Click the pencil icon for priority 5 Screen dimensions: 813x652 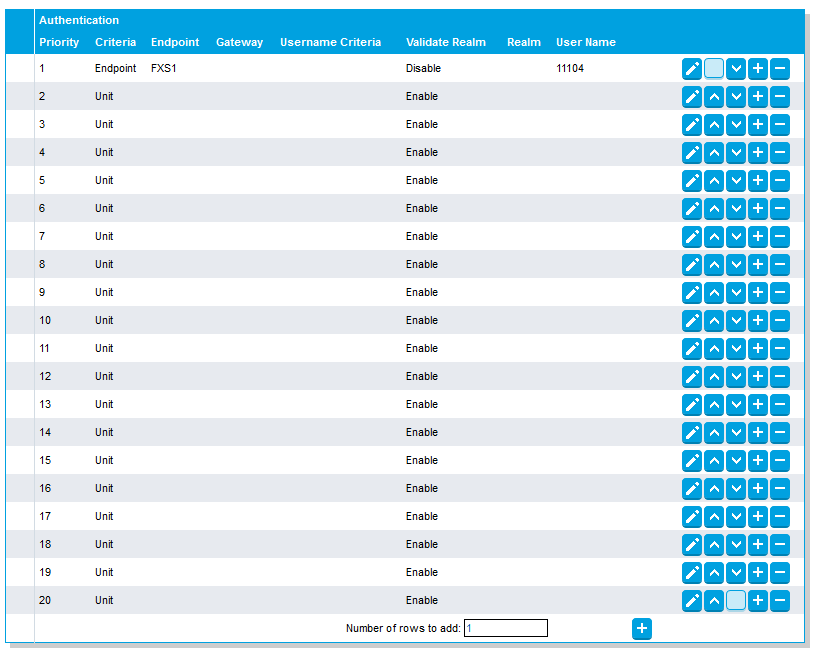click(691, 181)
